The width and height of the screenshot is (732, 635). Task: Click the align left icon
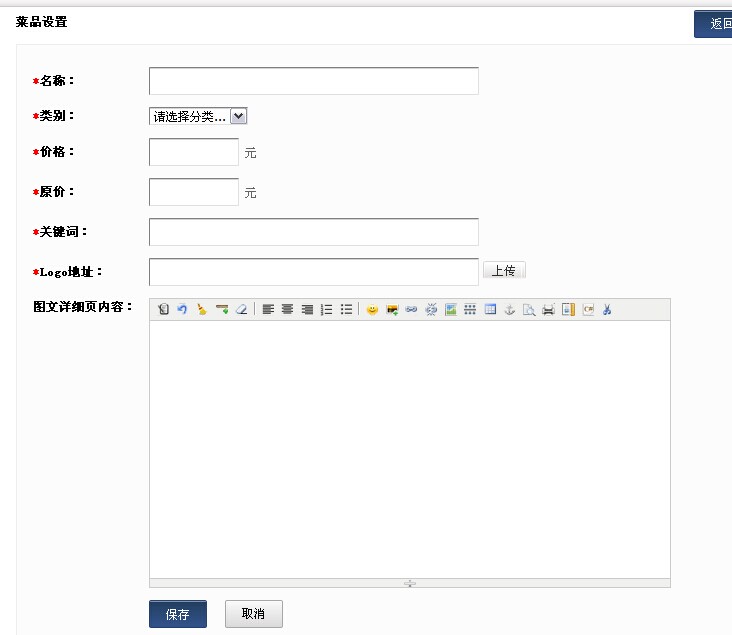[x=268, y=310]
